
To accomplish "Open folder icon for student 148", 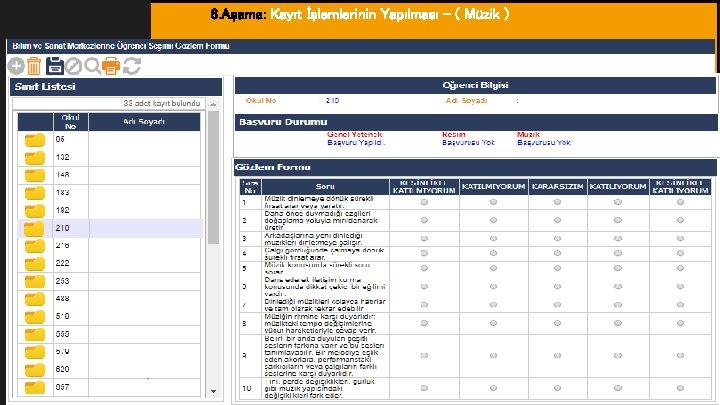I will click(35, 175).
